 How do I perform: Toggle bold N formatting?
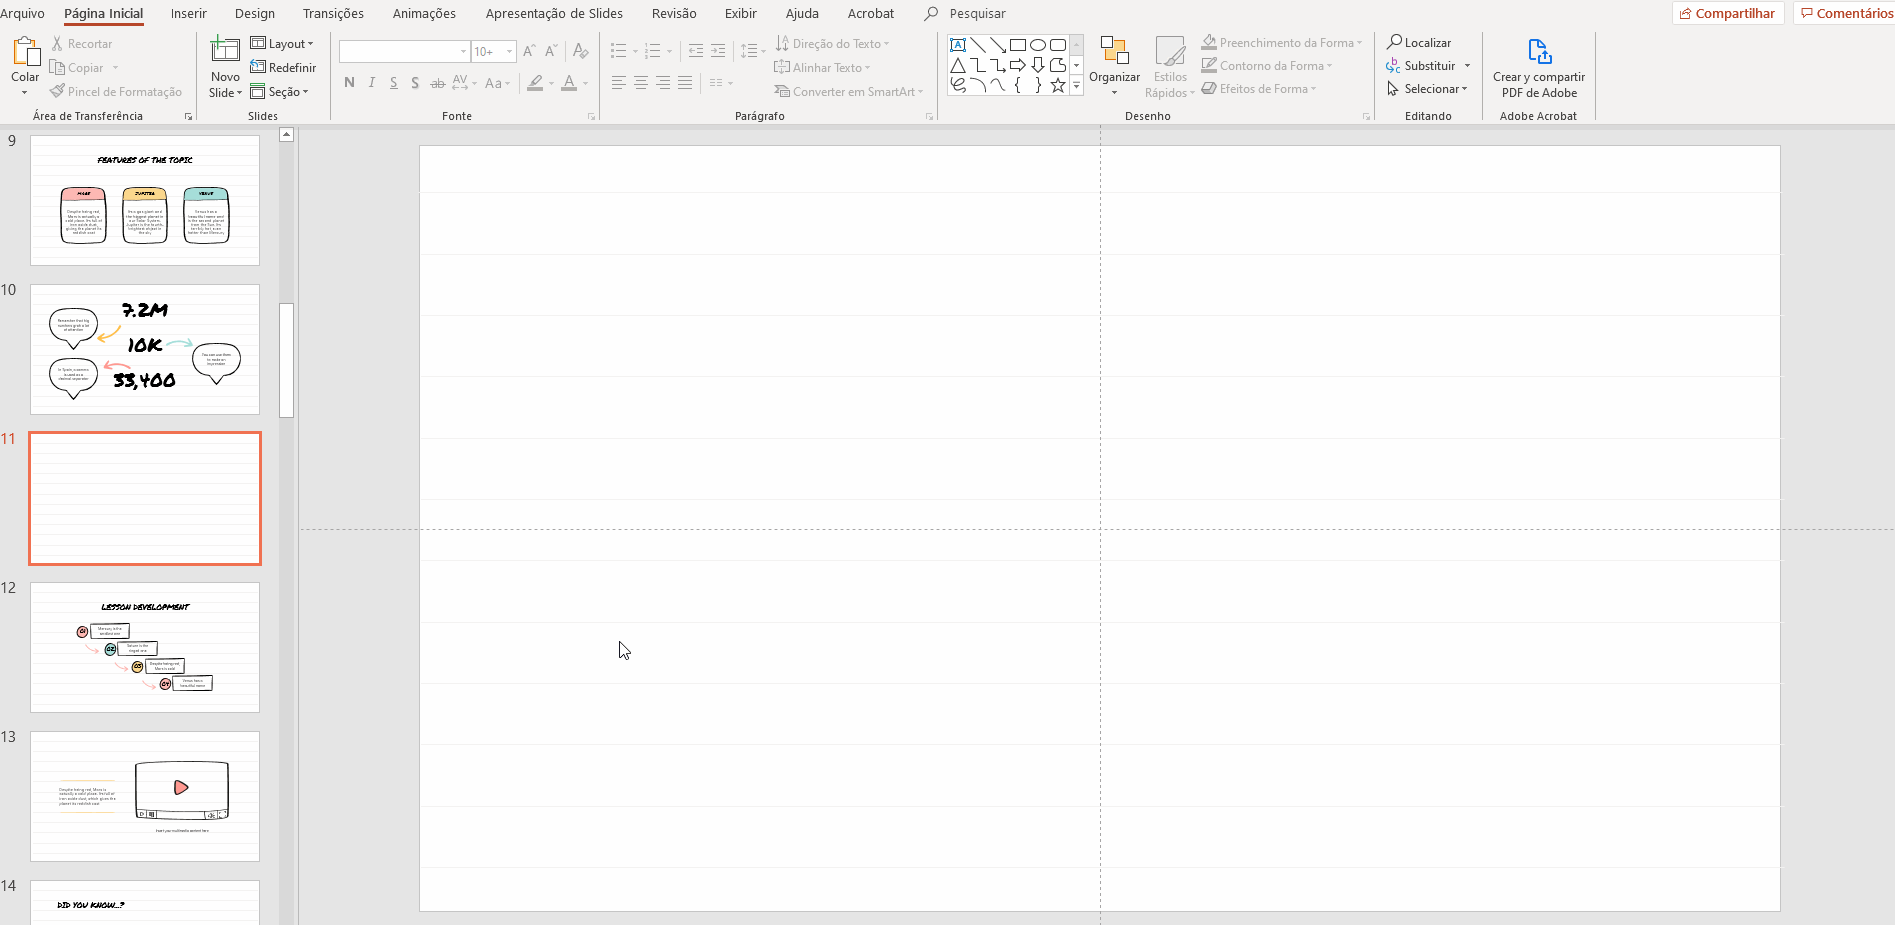pos(349,83)
